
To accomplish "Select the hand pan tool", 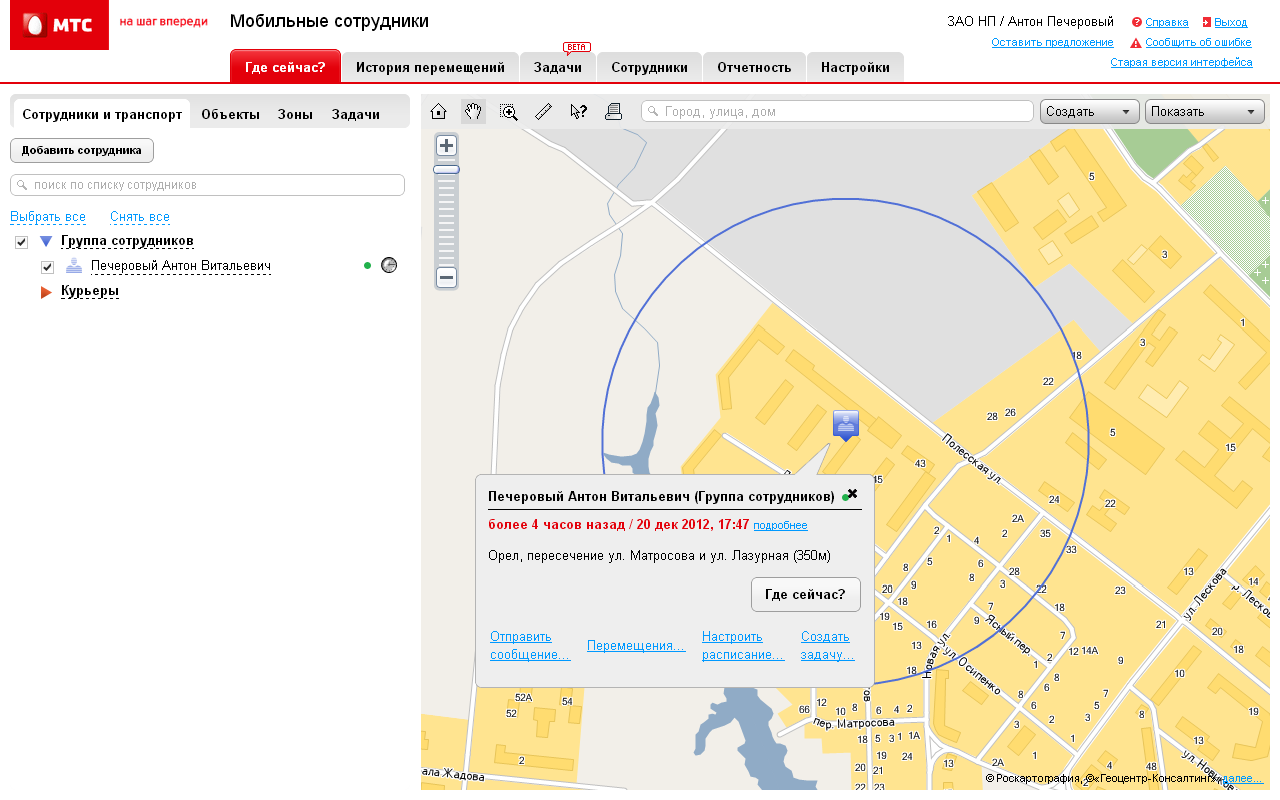I will [474, 112].
